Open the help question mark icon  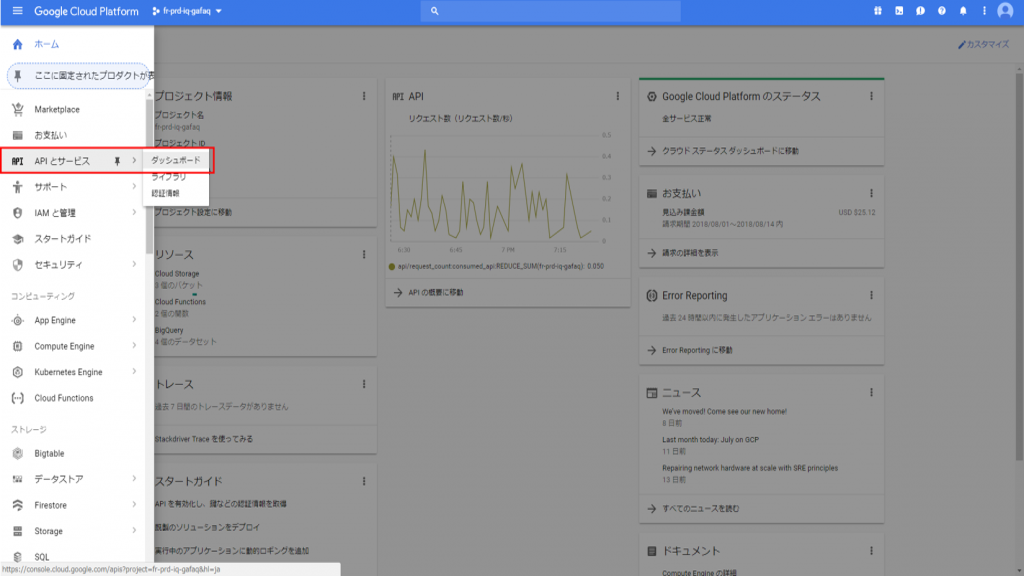pos(941,11)
